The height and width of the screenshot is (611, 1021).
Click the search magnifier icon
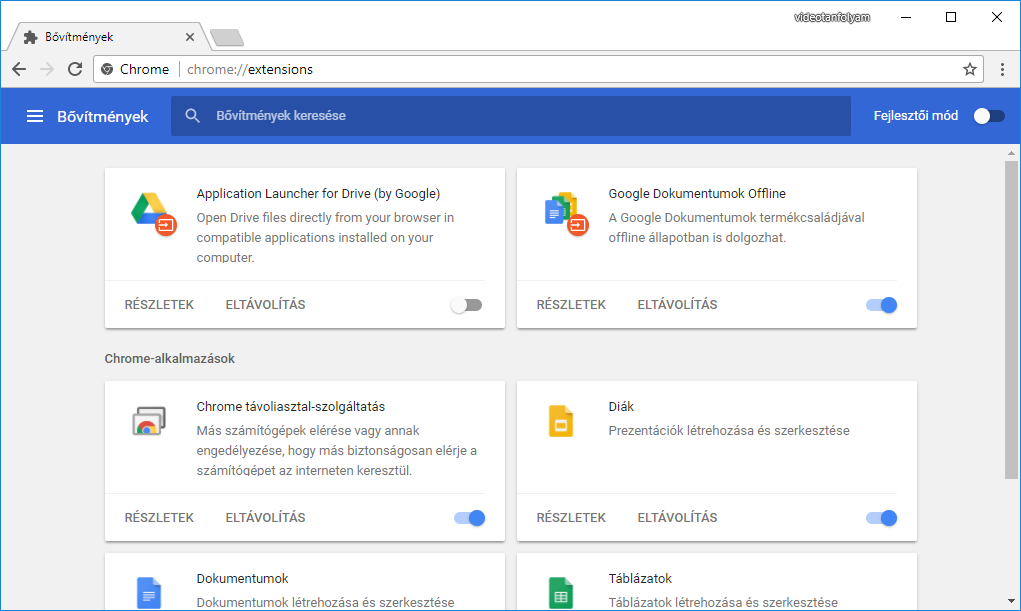(x=192, y=116)
